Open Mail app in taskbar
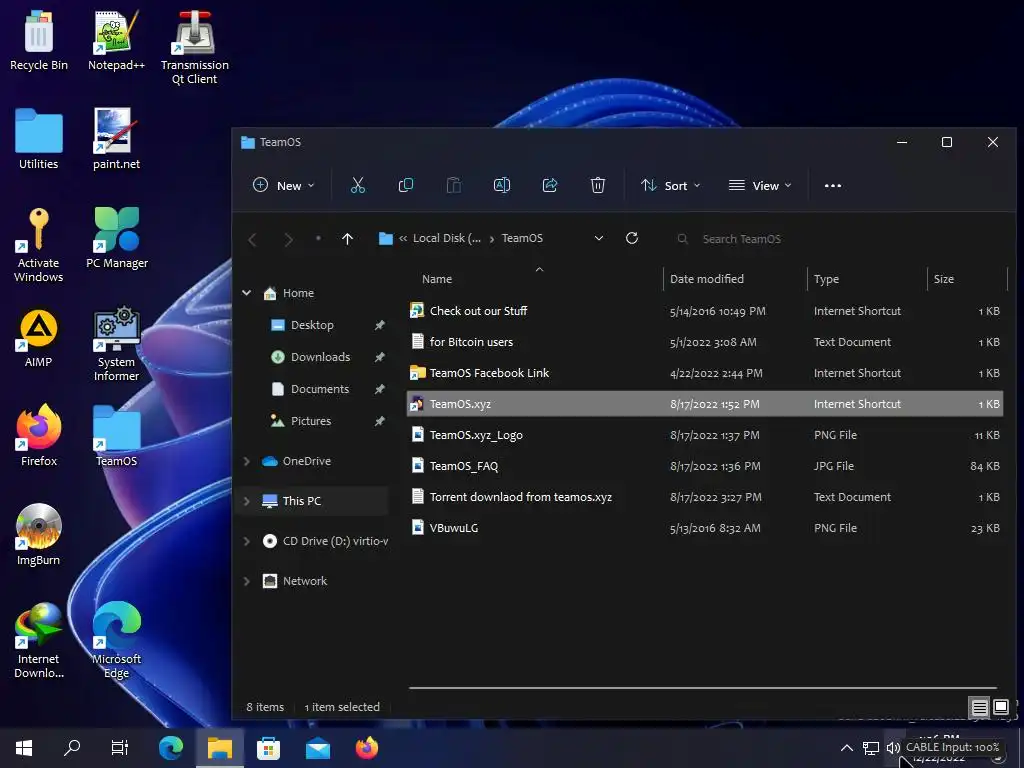The image size is (1024, 768). (x=317, y=748)
